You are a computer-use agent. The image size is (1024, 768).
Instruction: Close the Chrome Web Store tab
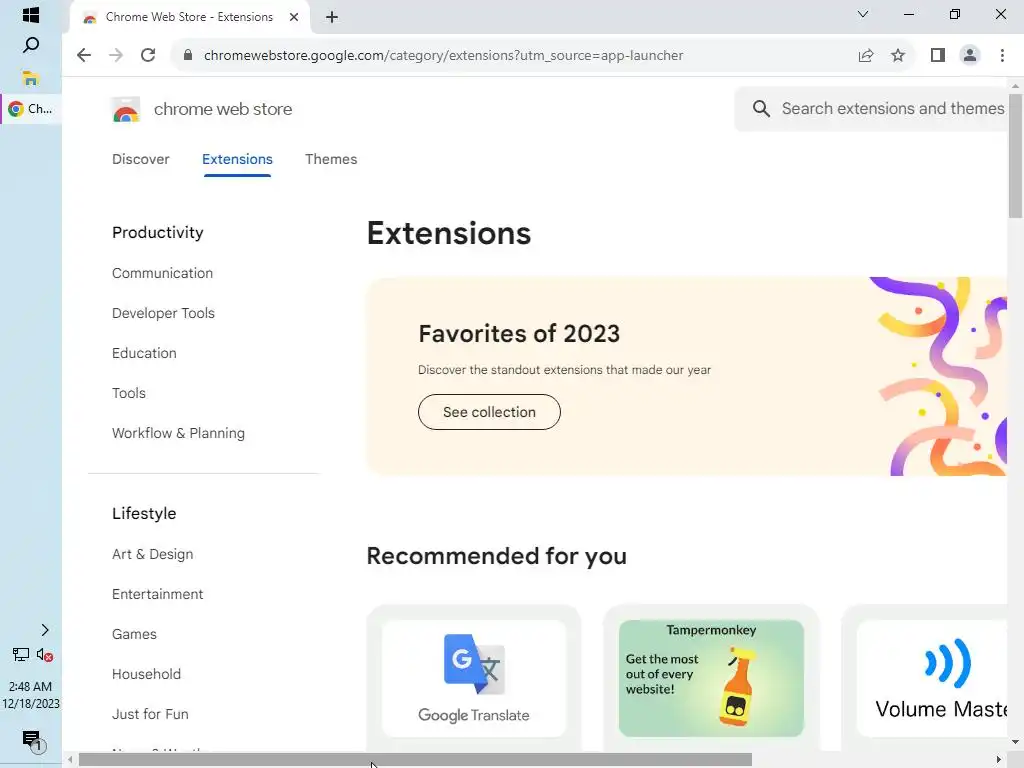(x=294, y=17)
